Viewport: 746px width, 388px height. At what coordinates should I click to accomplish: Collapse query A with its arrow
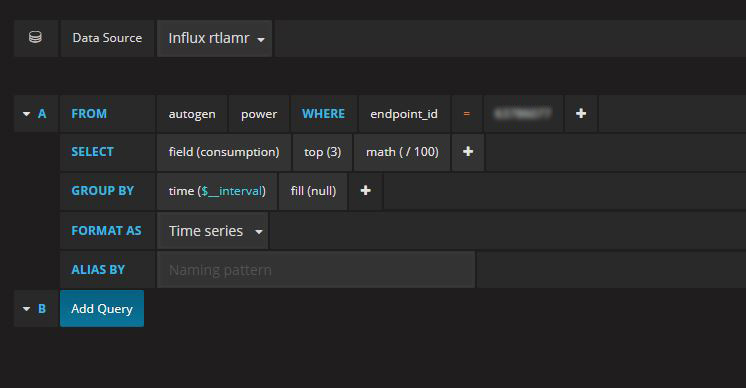(x=27, y=114)
